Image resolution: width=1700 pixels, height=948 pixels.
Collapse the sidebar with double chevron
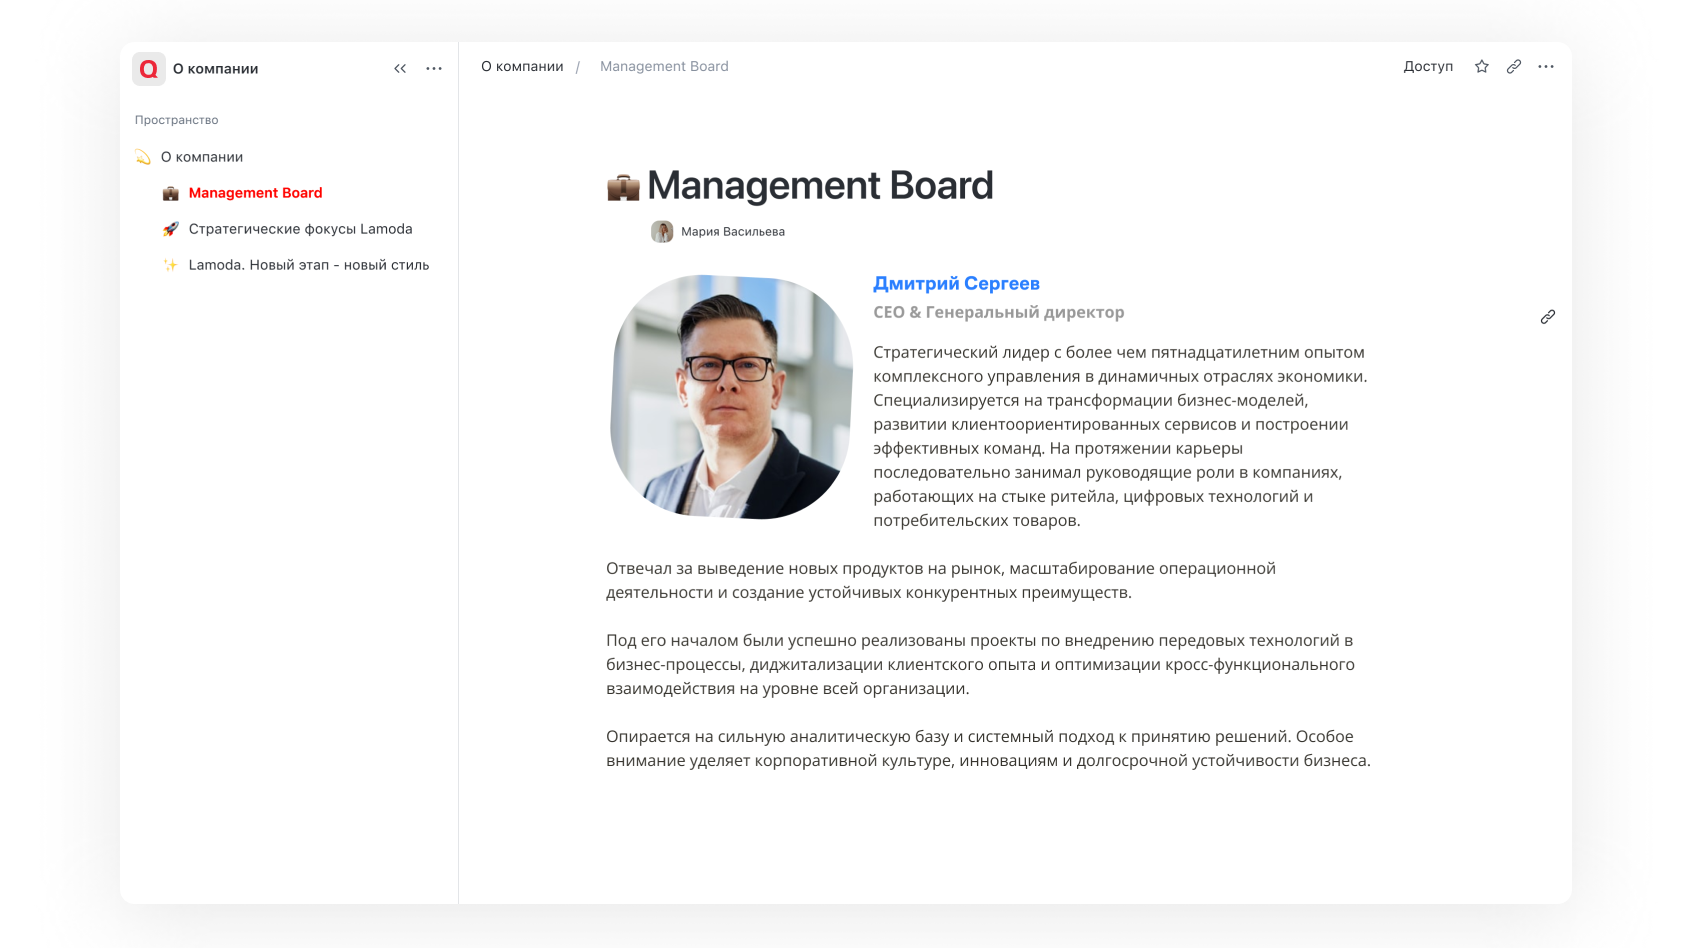coord(400,68)
